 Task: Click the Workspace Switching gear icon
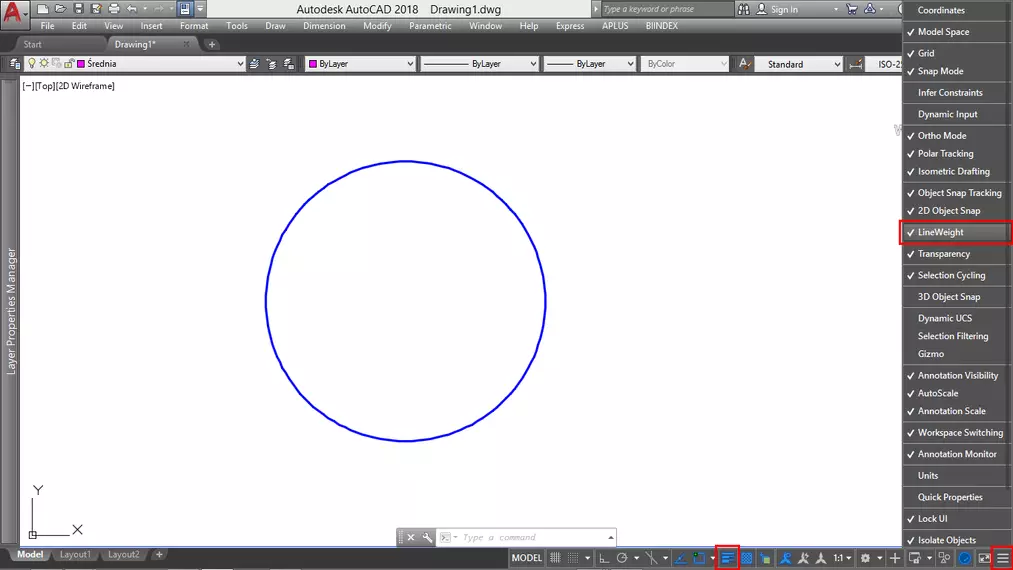coord(865,558)
